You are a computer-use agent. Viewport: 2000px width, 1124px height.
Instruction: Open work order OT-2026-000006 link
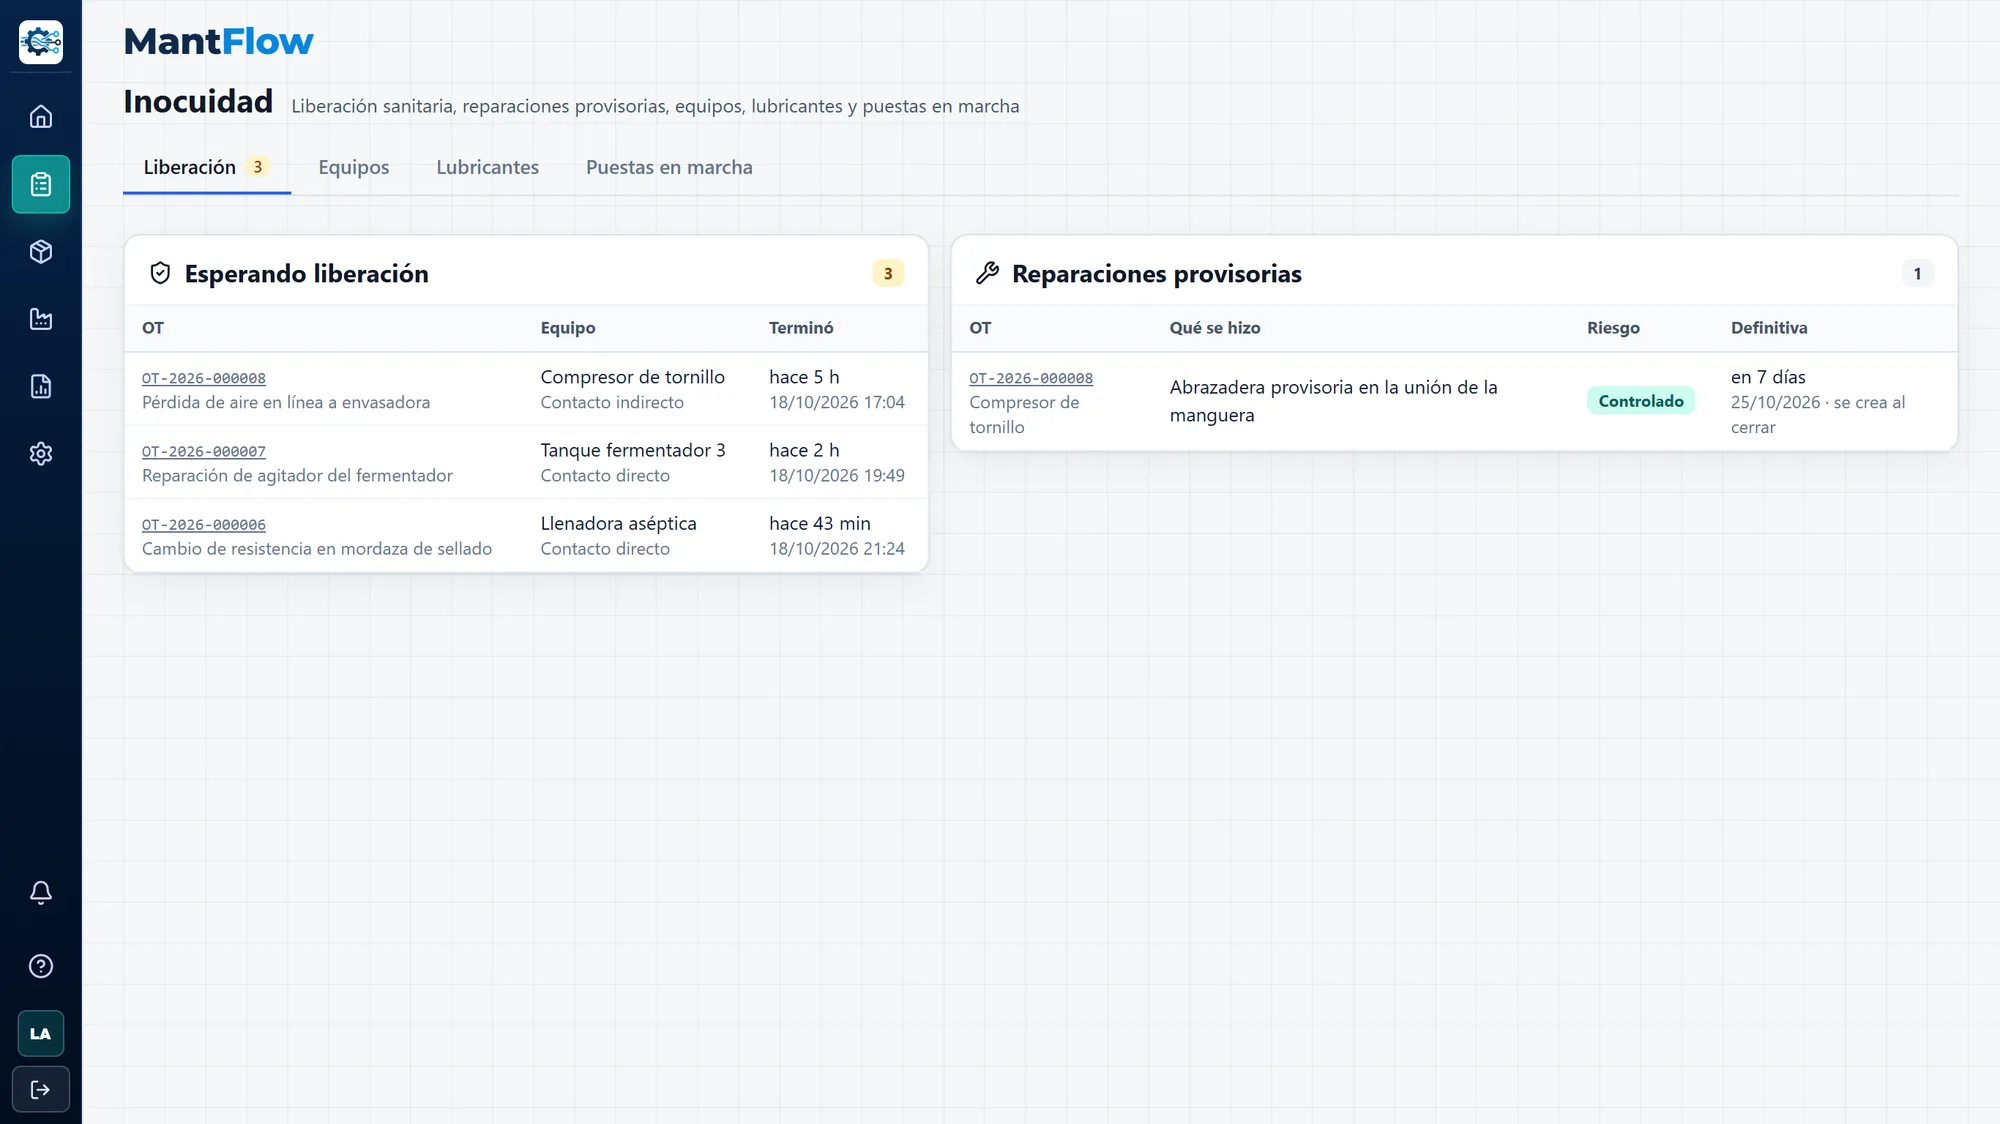click(204, 524)
